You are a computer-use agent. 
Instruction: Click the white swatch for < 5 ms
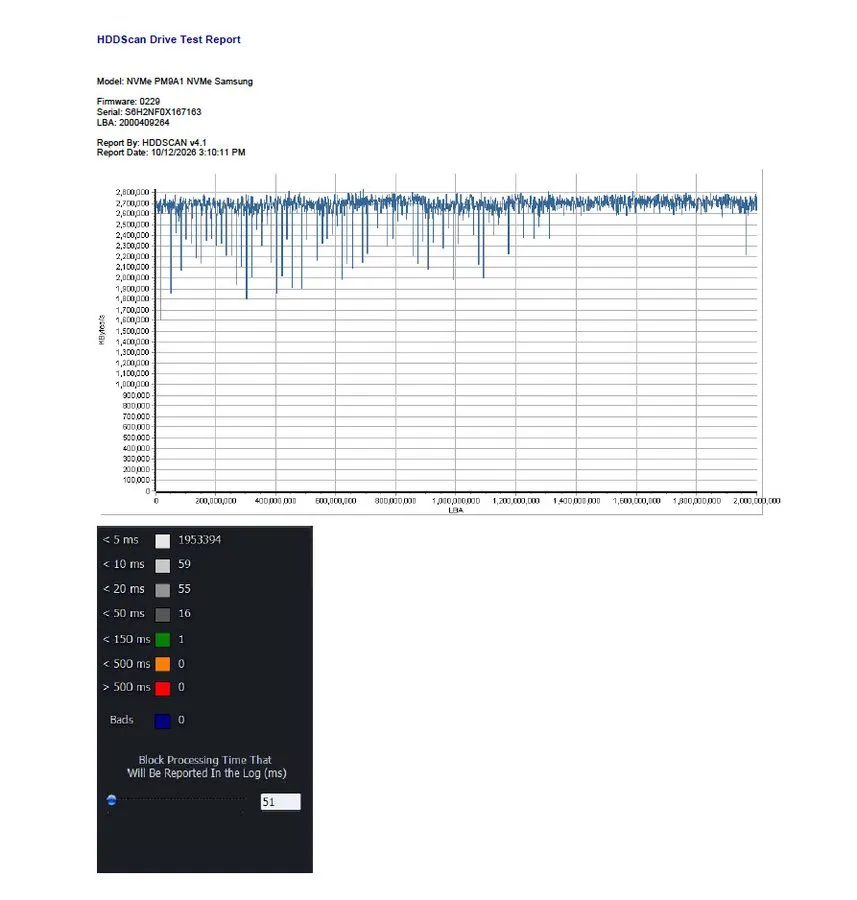pyautogui.click(x=162, y=541)
